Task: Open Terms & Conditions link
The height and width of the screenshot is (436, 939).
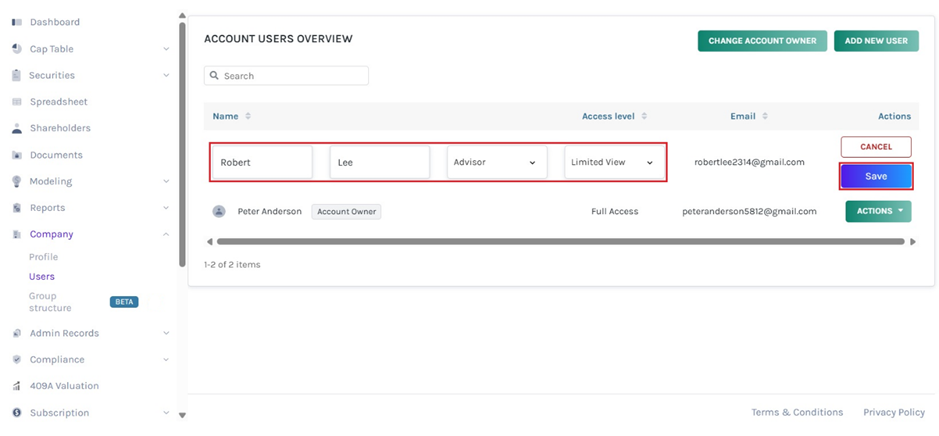Action: [797, 412]
